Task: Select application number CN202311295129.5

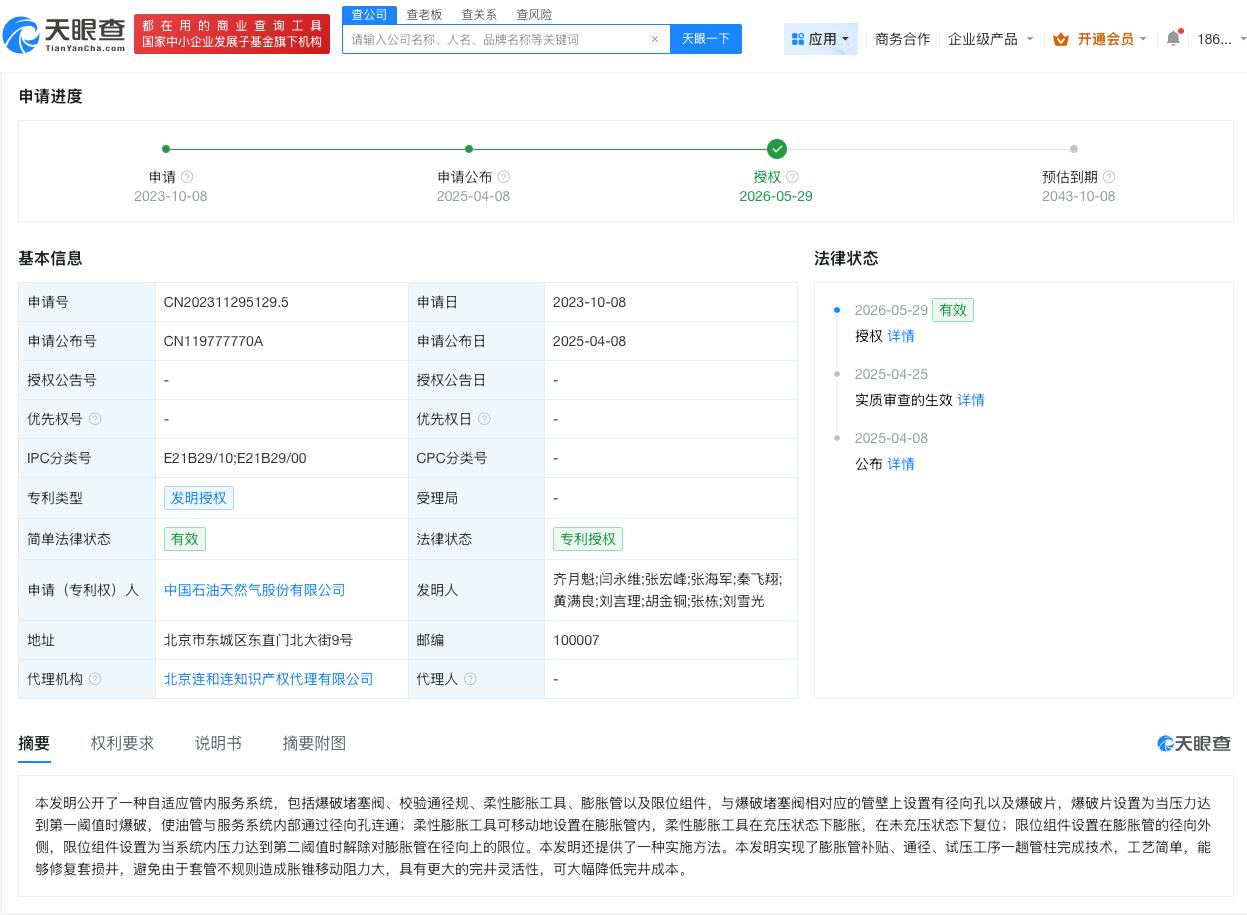Action: click(x=226, y=302)
